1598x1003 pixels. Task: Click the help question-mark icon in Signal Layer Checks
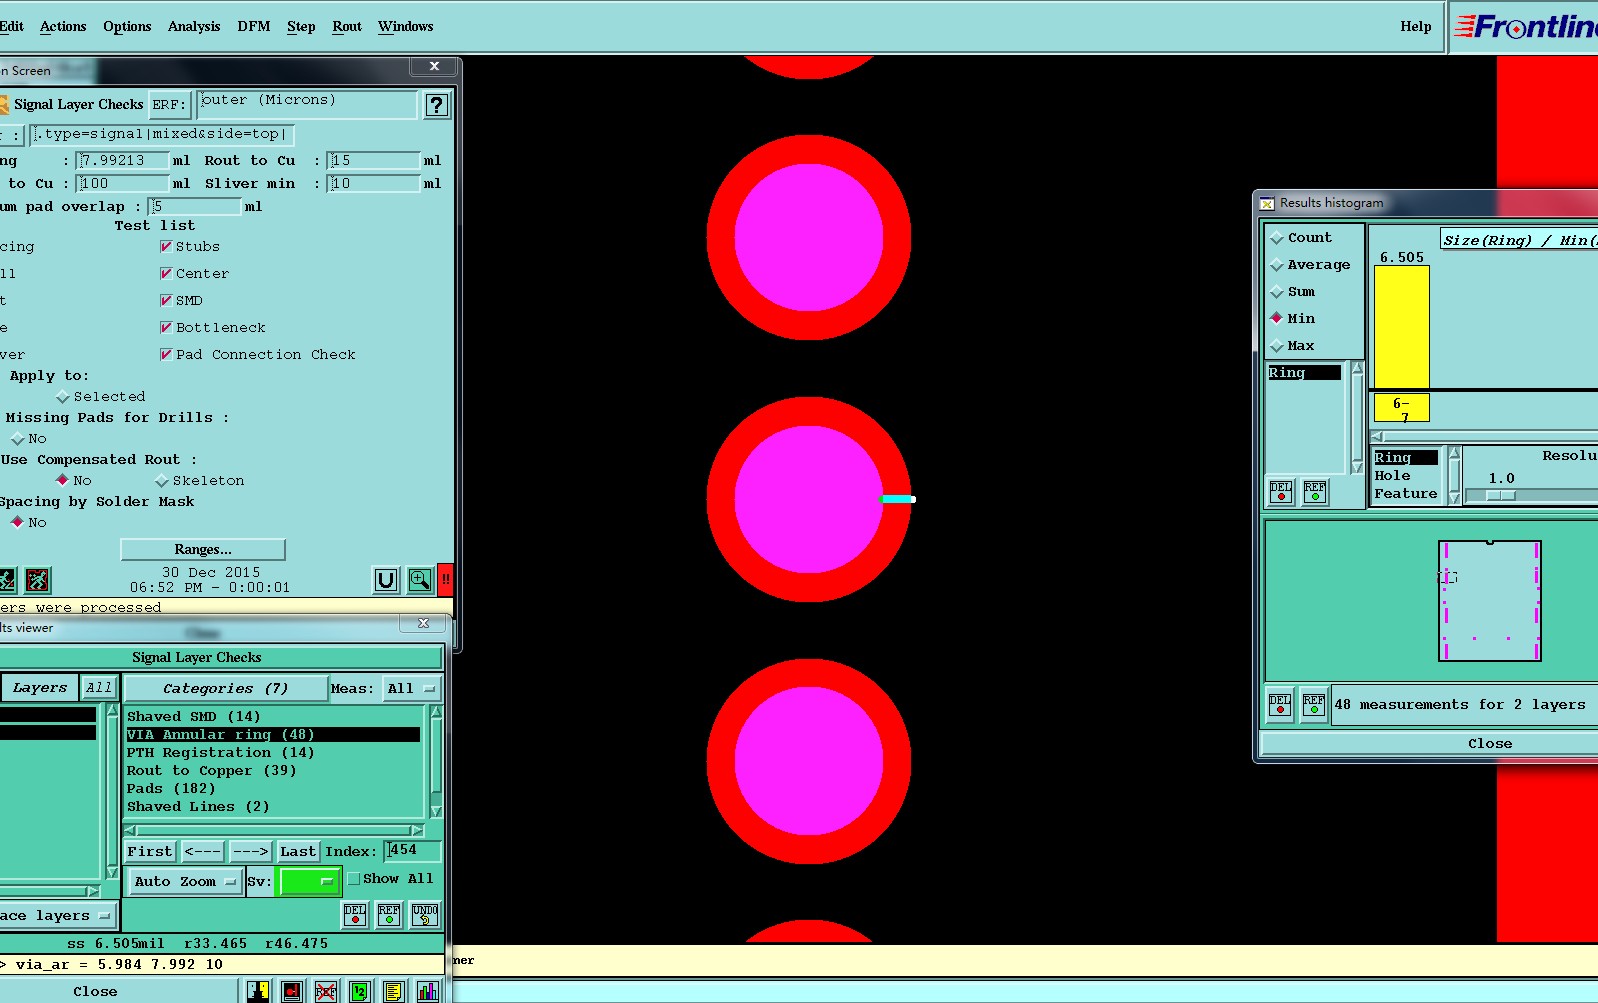click(x=436, y=105)
